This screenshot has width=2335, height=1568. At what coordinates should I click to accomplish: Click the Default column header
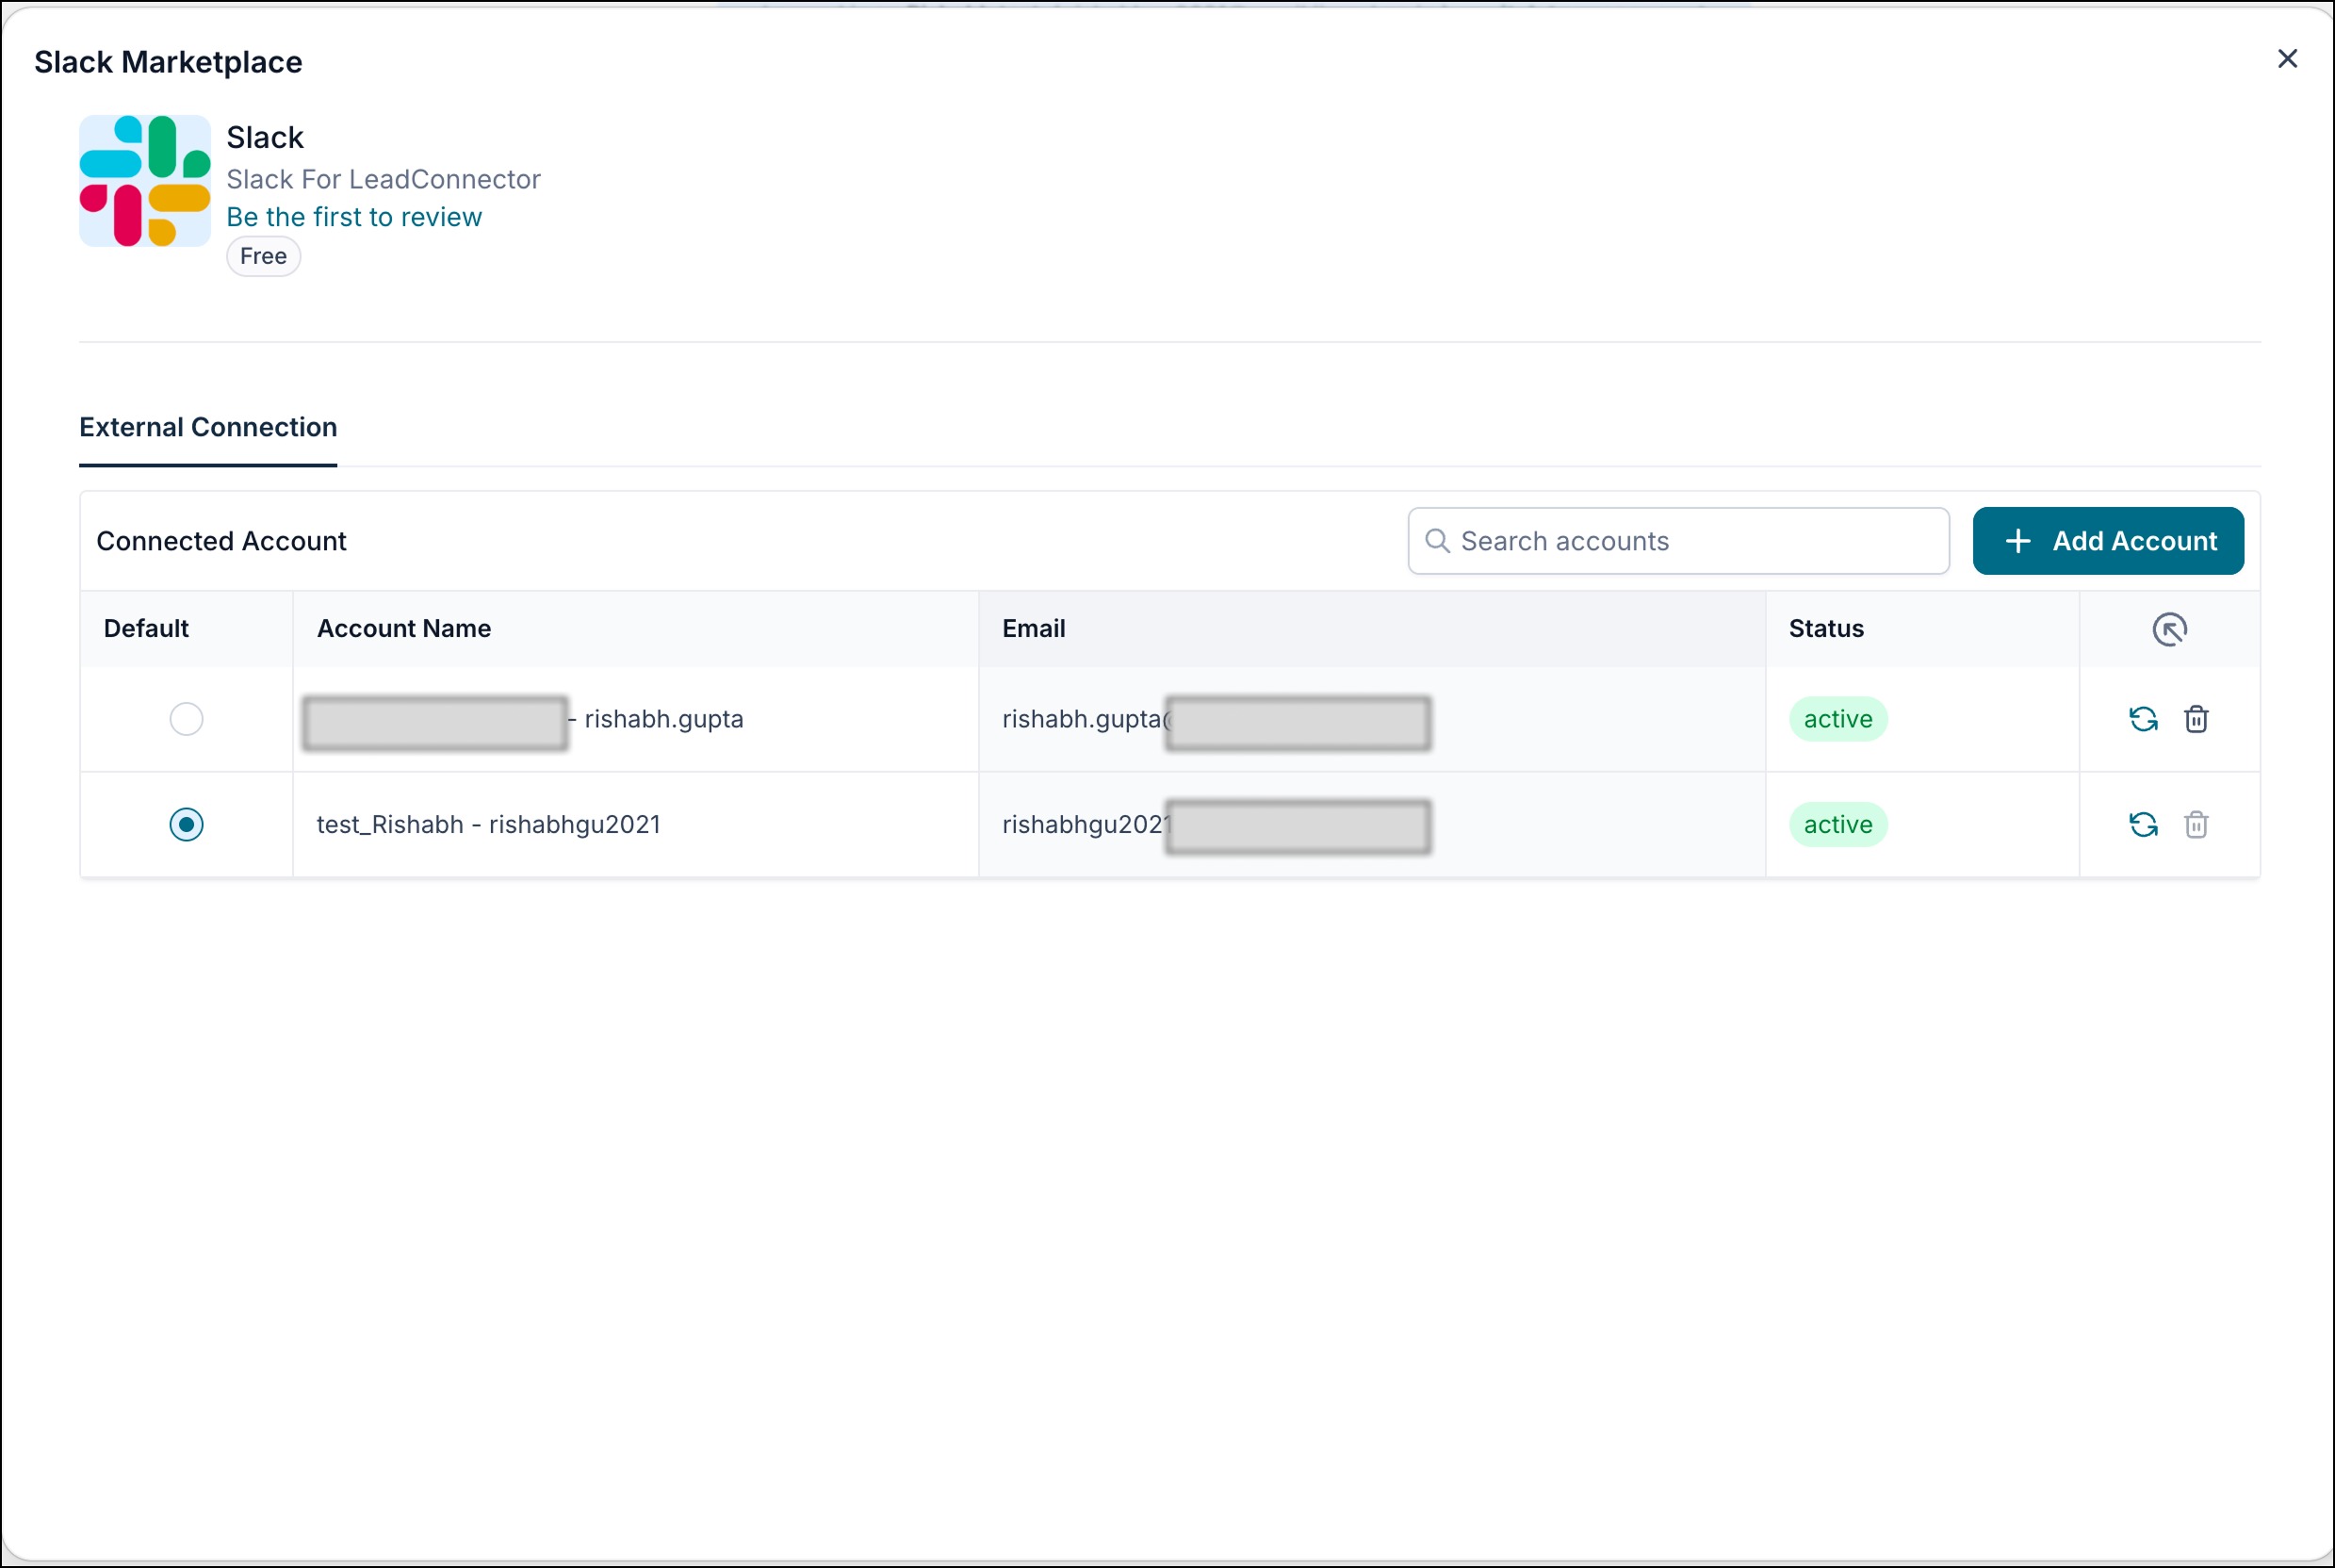tap(146, 628)
